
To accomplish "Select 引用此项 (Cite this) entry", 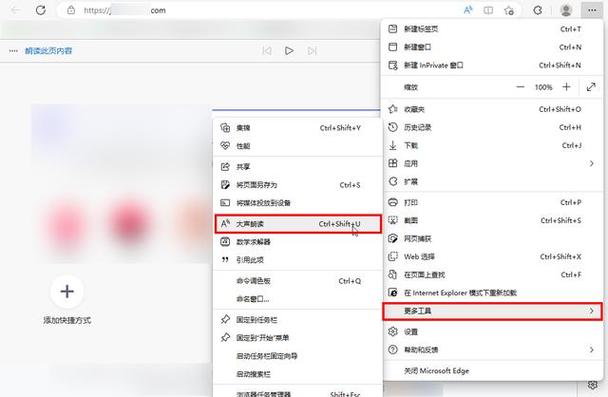I will [x=298, y=260].
